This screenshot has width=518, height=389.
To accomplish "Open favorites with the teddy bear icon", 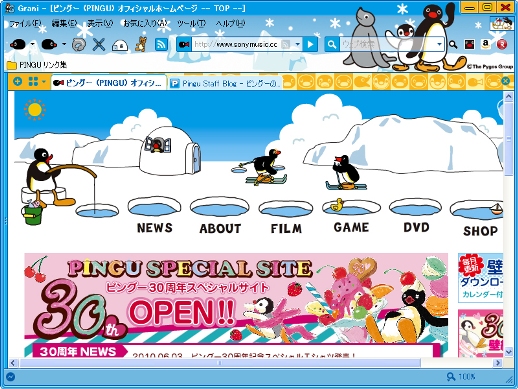I will point(141,44).
